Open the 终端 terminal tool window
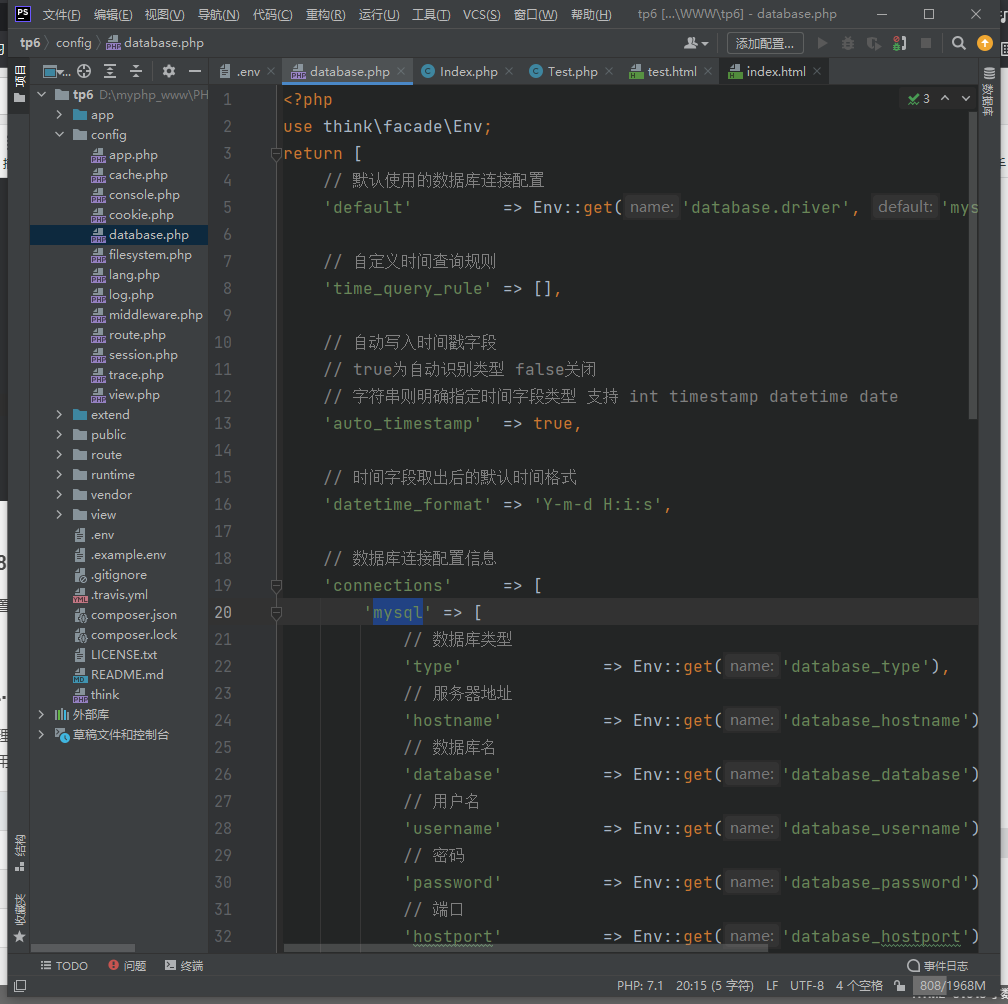 [x=184, y=965]
